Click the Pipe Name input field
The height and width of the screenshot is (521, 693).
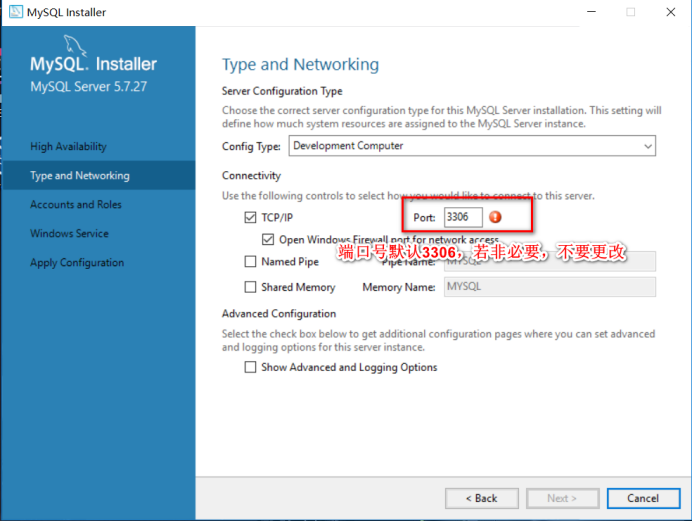tap(550, 262)
